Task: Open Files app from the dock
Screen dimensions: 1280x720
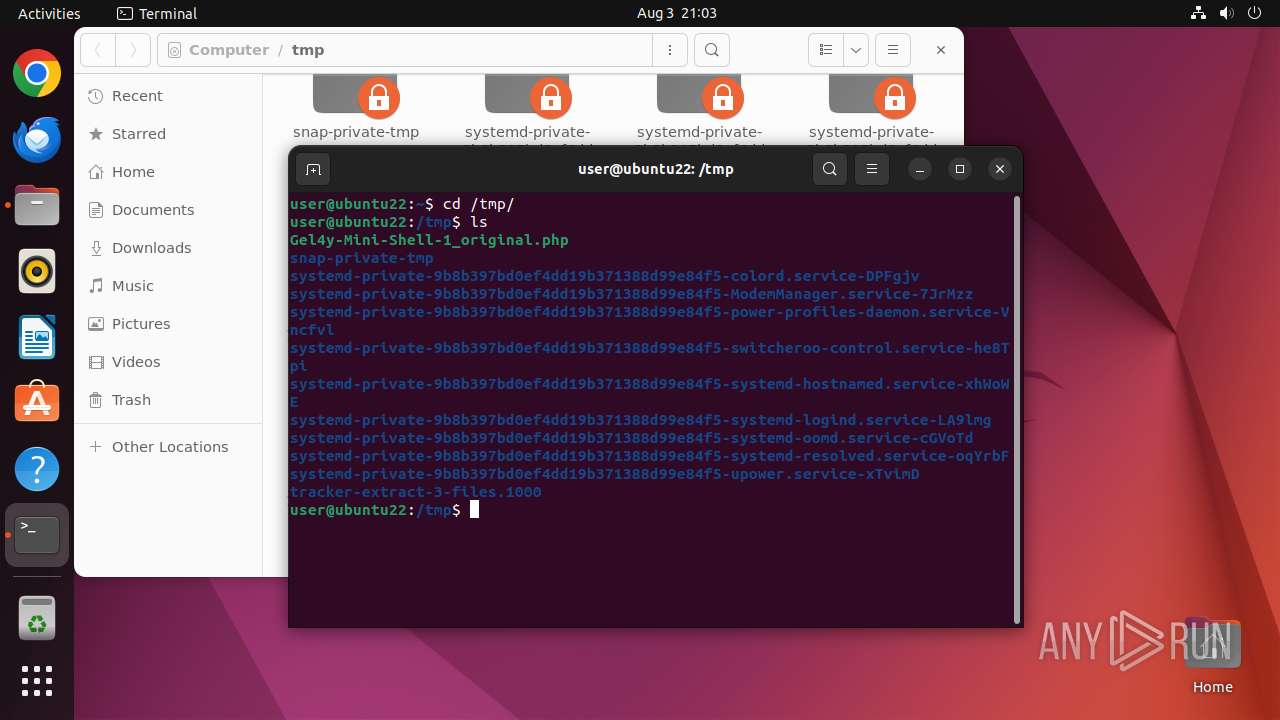Action: tap(37, 206)
